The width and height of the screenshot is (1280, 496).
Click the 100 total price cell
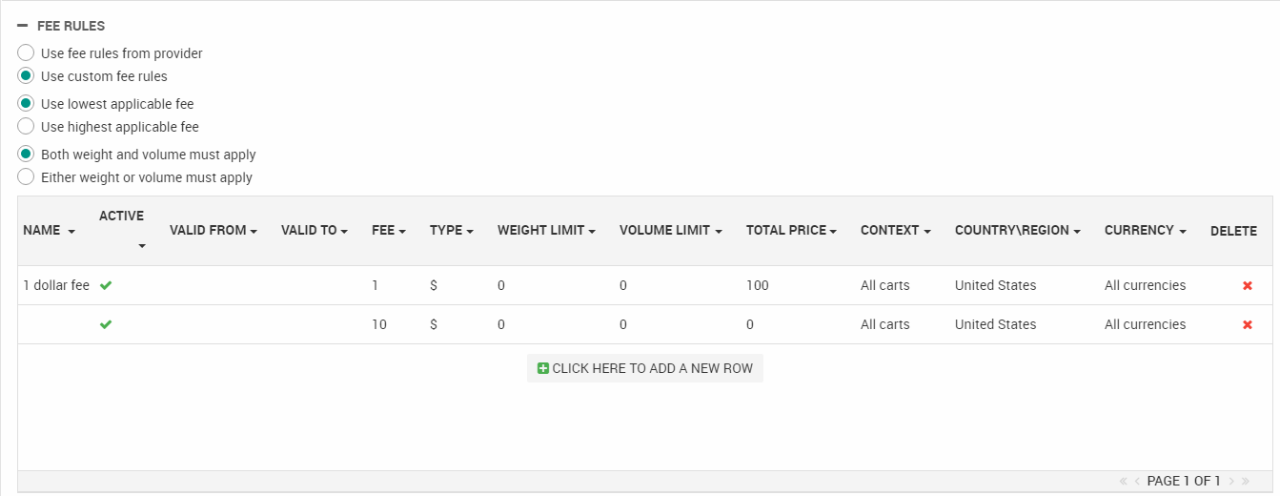pos(757,286)
